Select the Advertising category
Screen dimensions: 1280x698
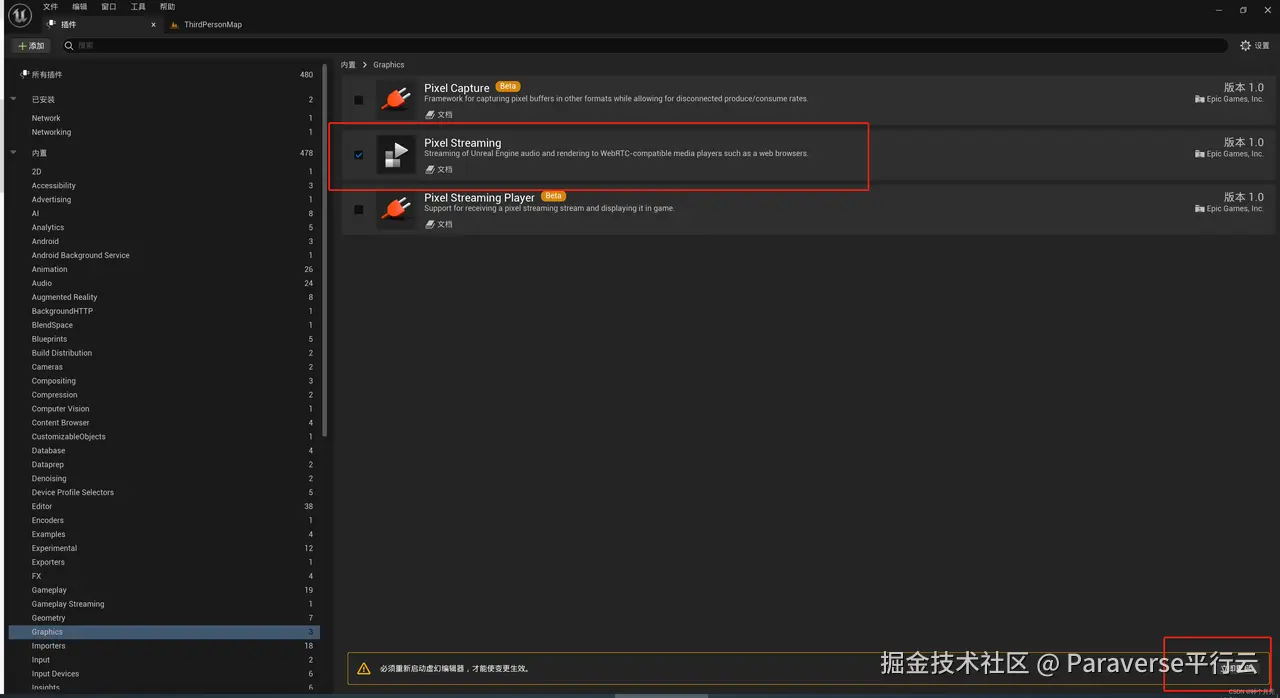coord(165,200)
